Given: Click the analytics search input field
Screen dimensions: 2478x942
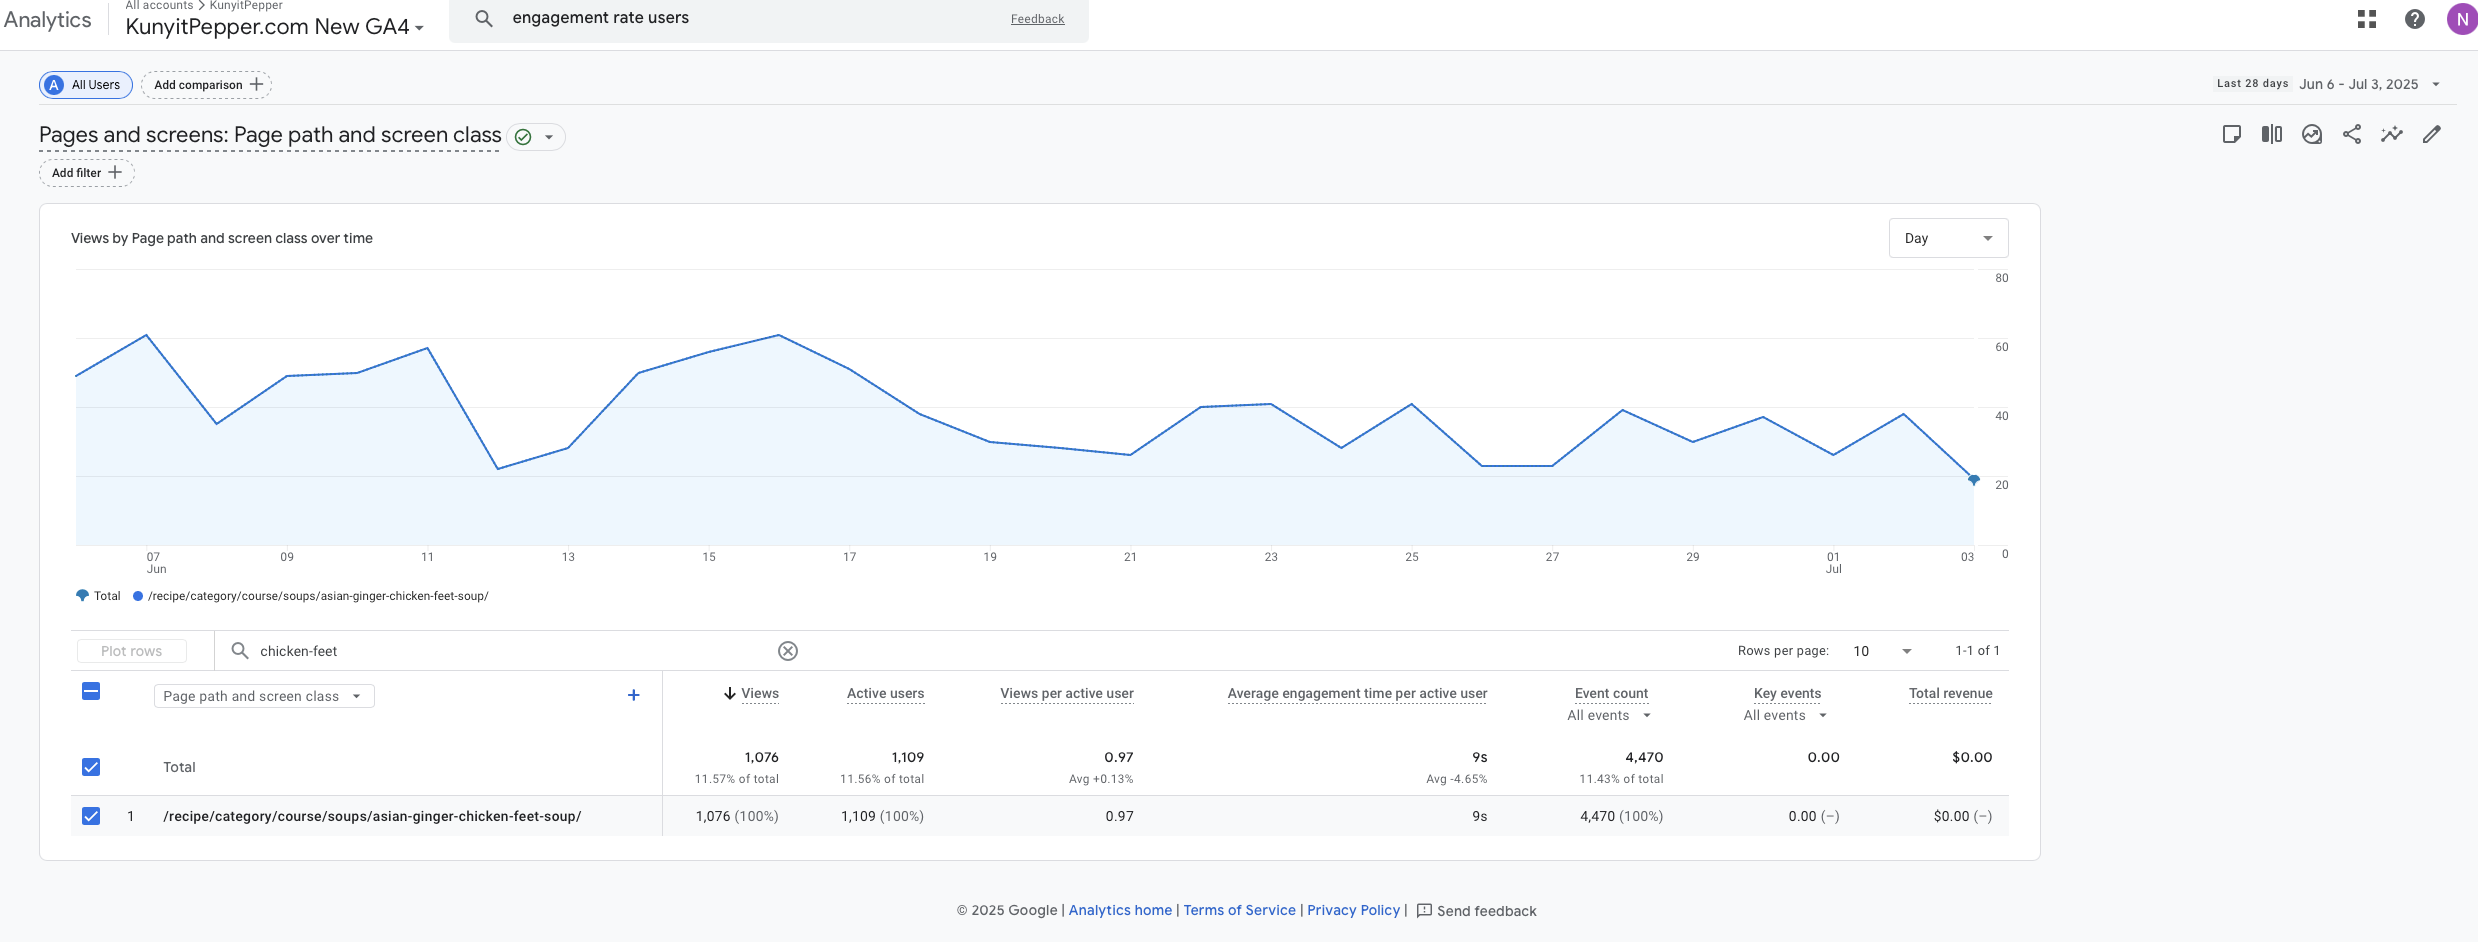Looking at the screenshot, I should point(750,18).
